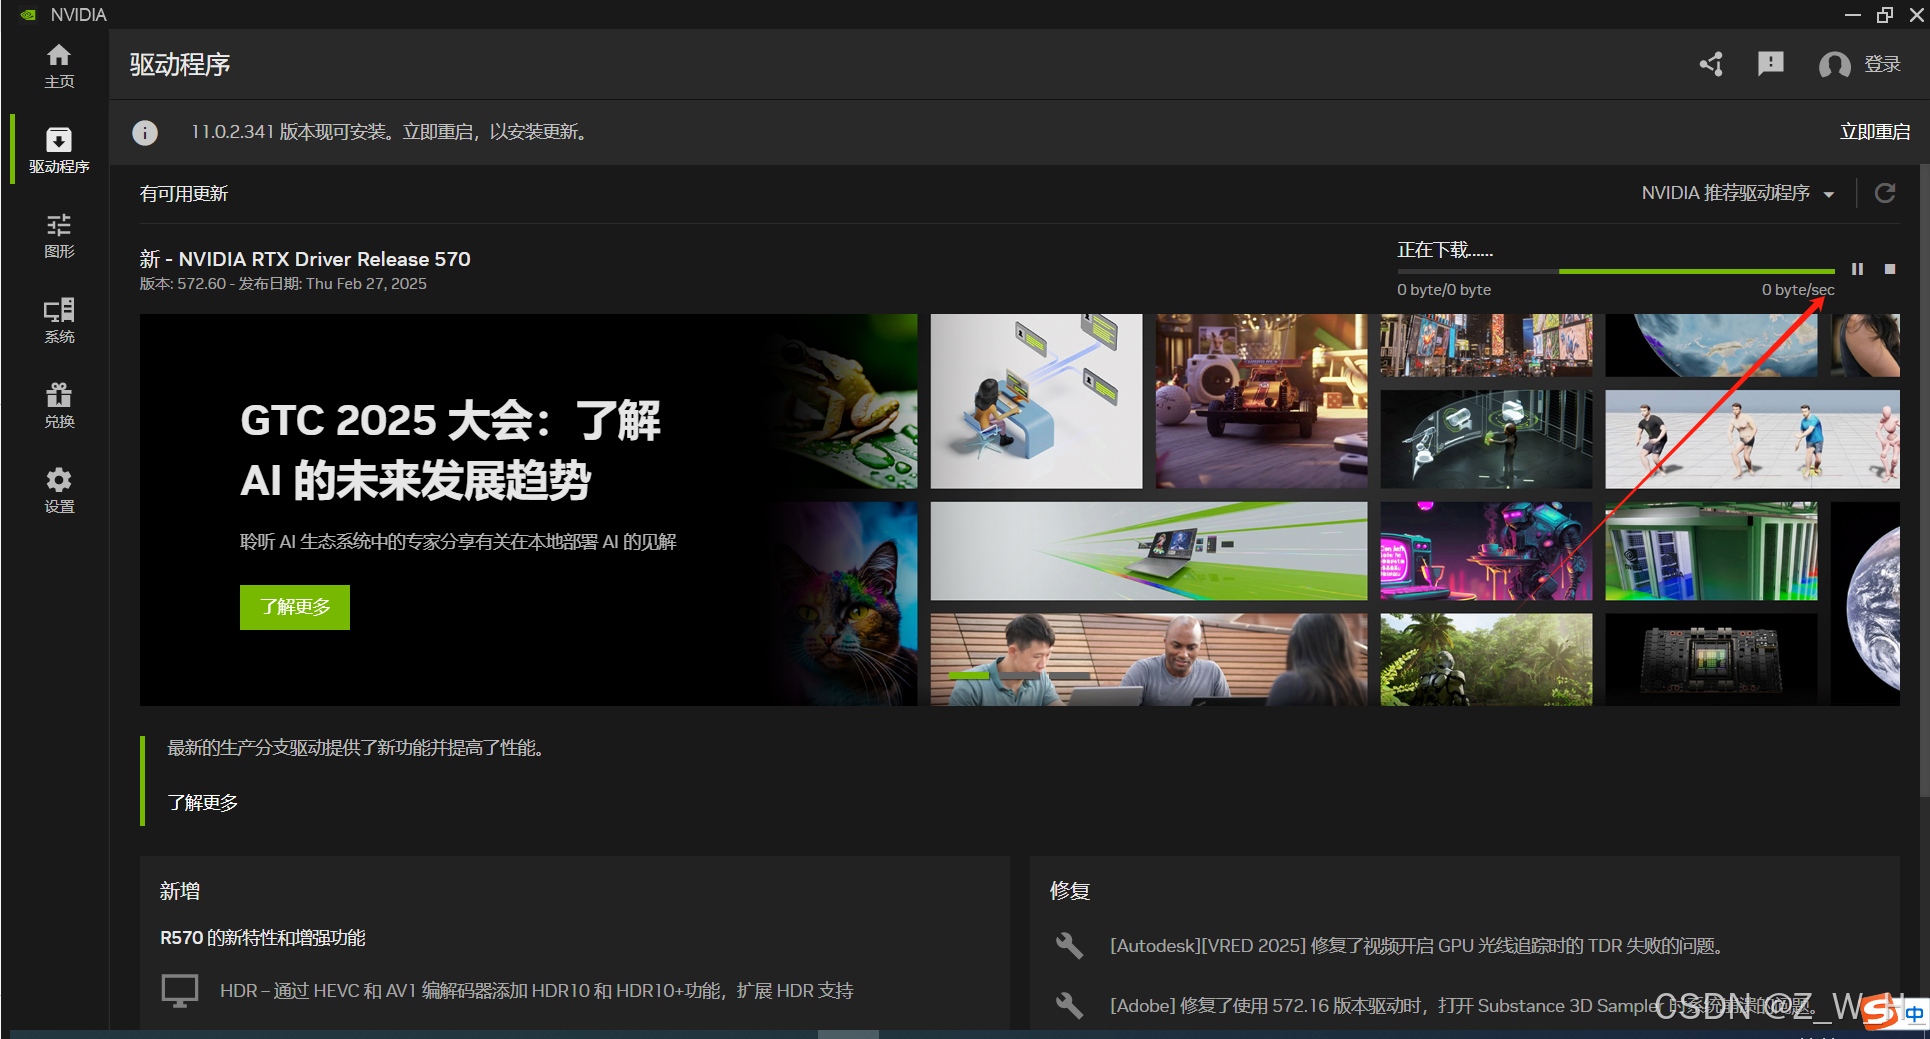The height and width of the screenshot is (1039, 1930).
Task: Click the 版本: 572.60 release date text
Action: pyautogui.click(x=283, y=284)
